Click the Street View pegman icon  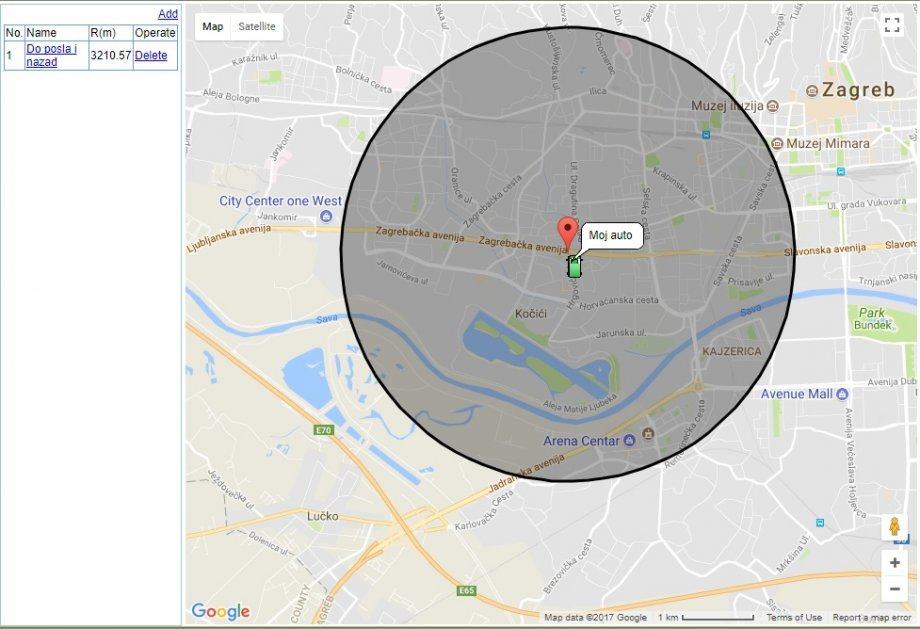[x=894, y=526]
